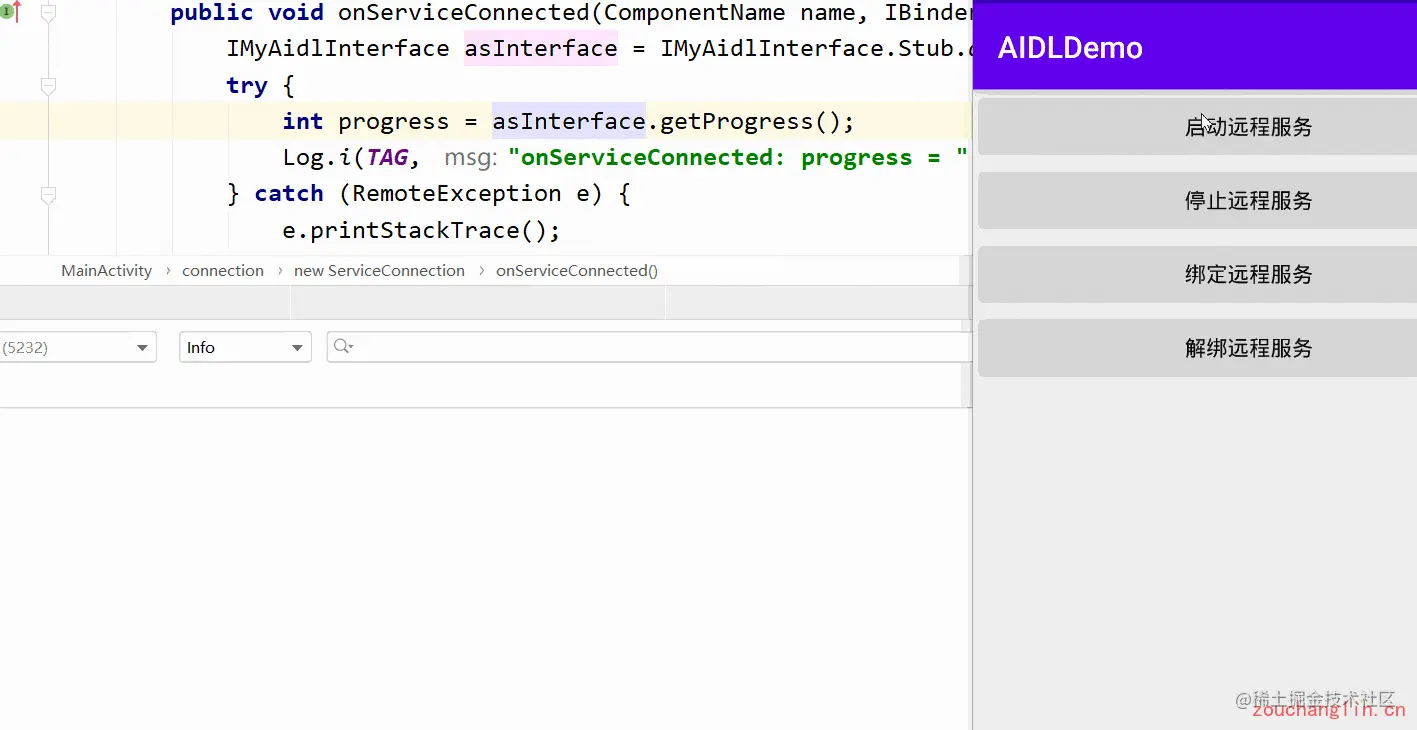Screen dimensions: 1417x730
Task: Collapse the catch block fold marker
Action: (x=48, y=195)
